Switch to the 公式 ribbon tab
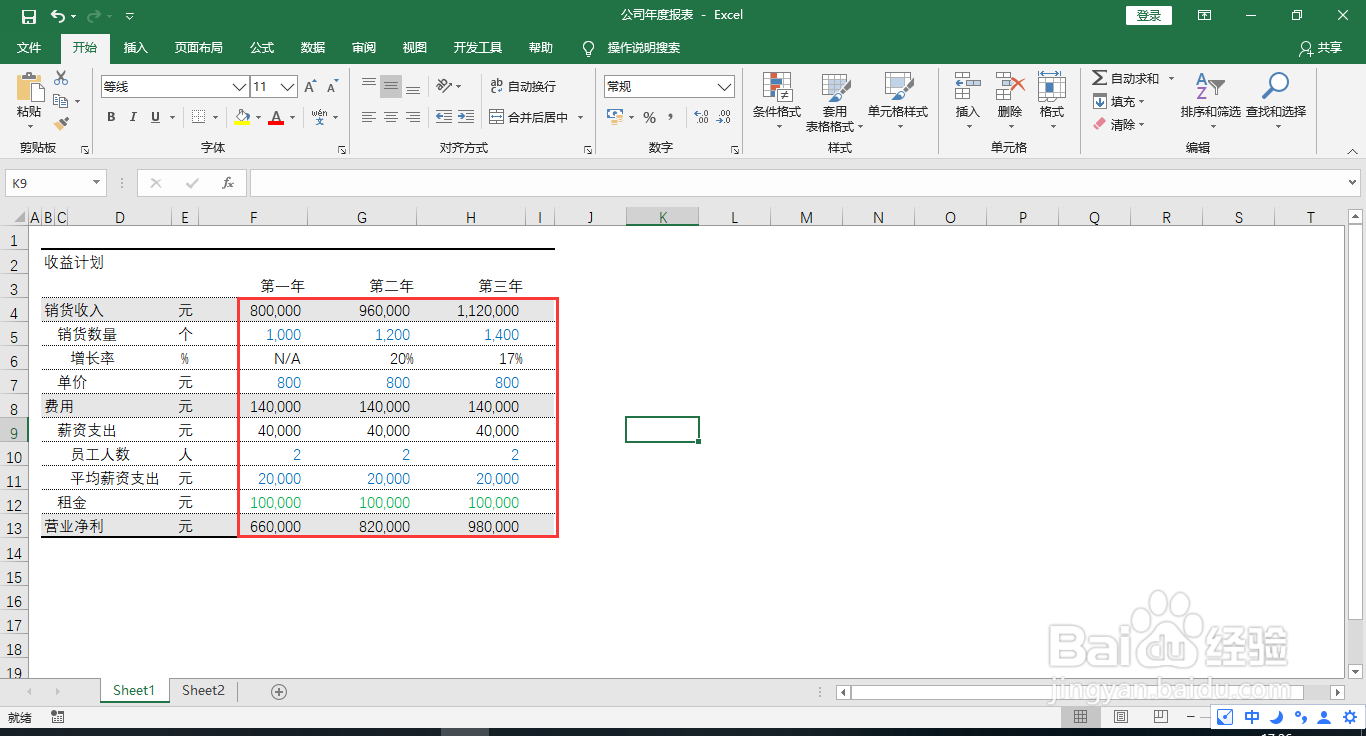The height and width of the screenshot is (736, 1366). coord(262,47)
